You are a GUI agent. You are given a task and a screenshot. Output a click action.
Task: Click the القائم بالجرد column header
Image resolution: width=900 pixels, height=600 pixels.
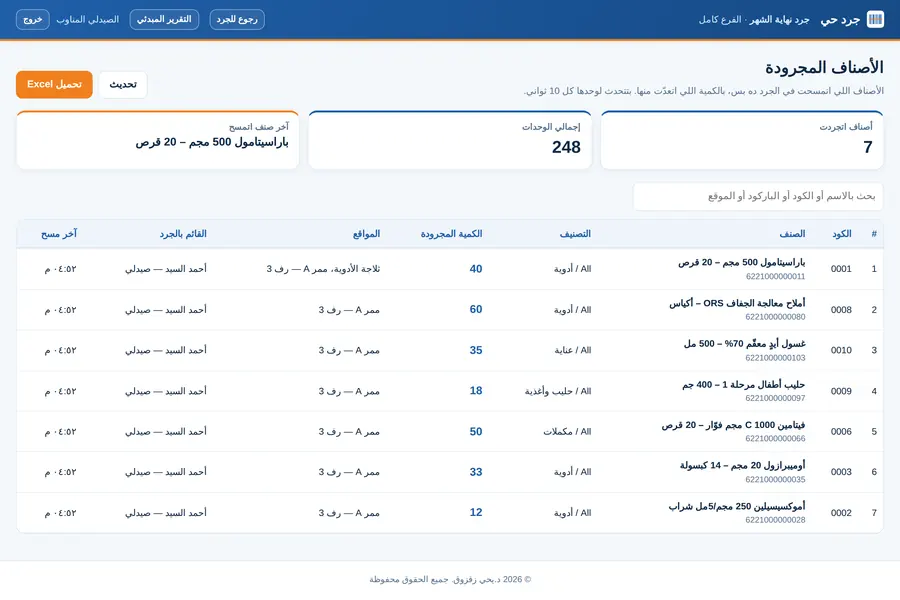click(183, 234)
